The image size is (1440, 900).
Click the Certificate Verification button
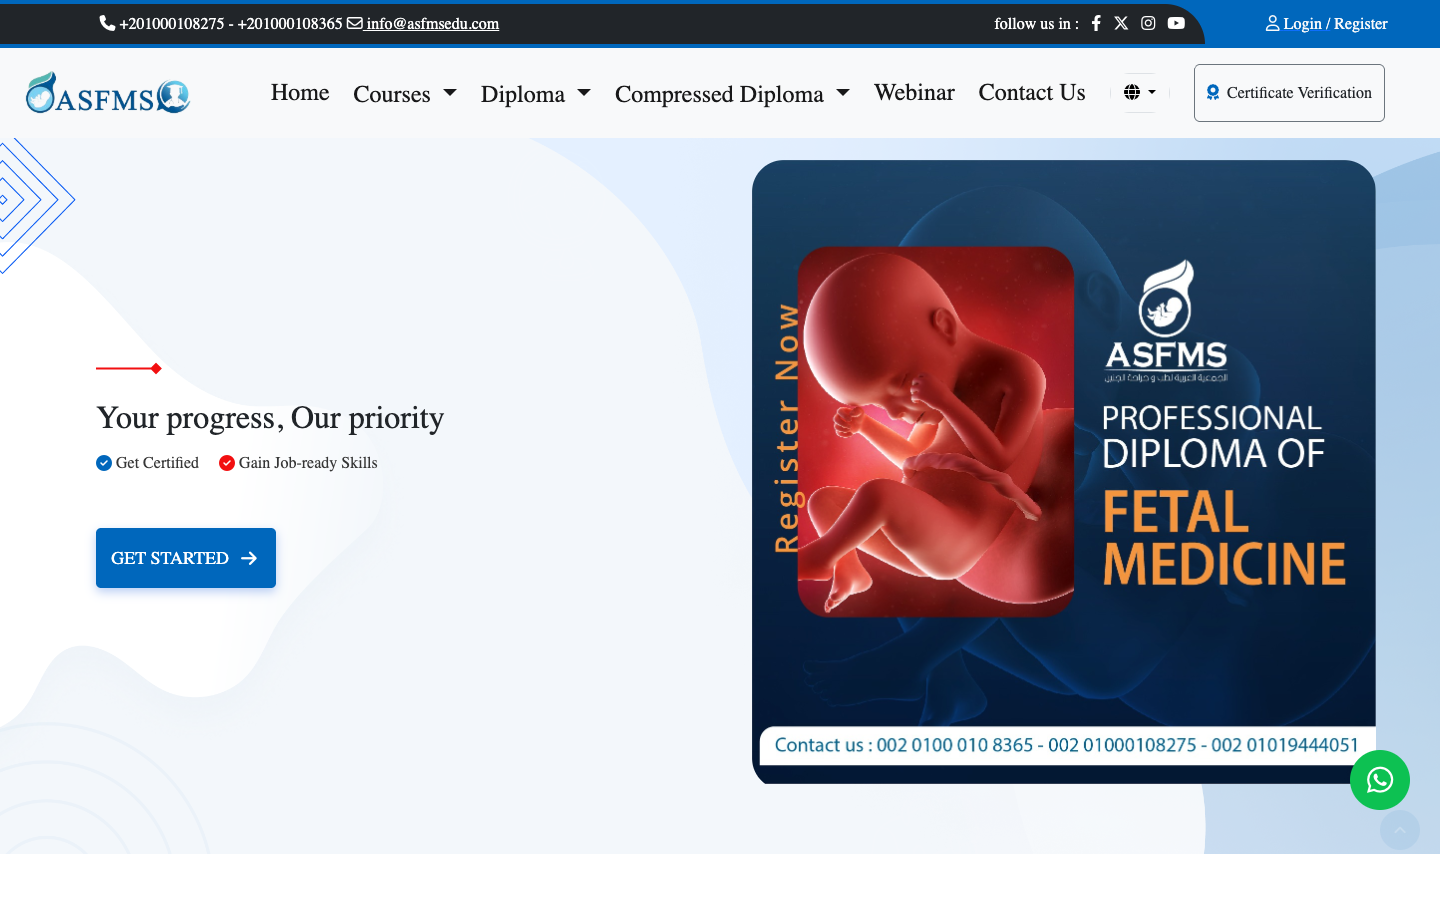pyautogui.click(x=1289, y=93)
